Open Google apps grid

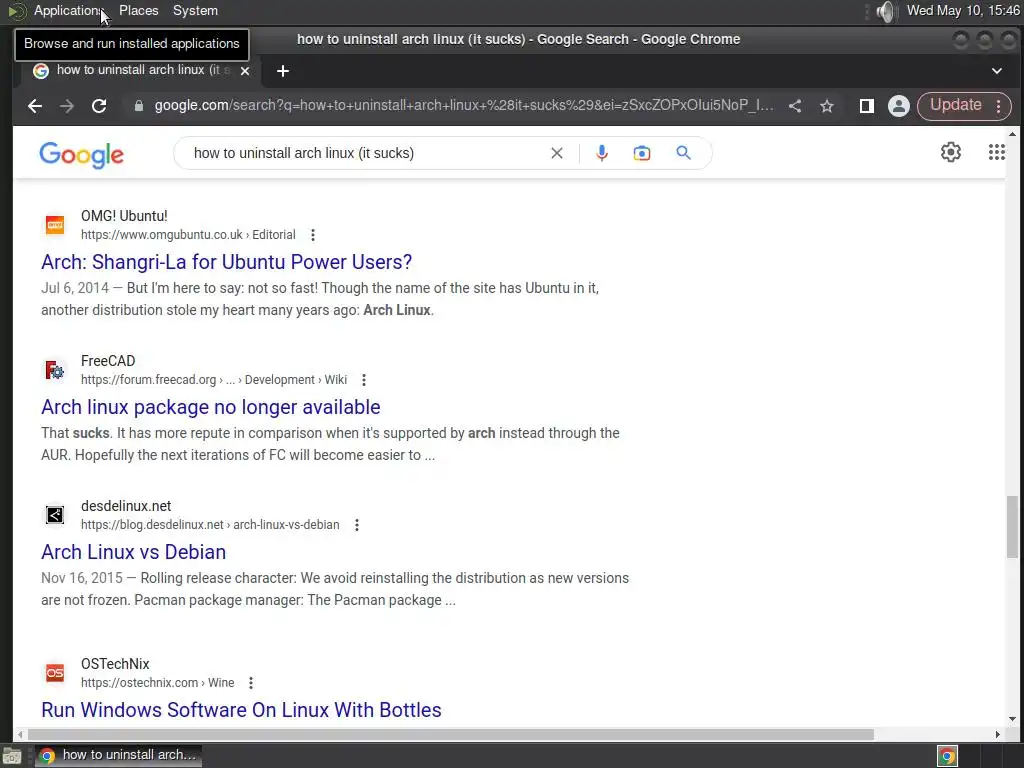pos(997,152)
